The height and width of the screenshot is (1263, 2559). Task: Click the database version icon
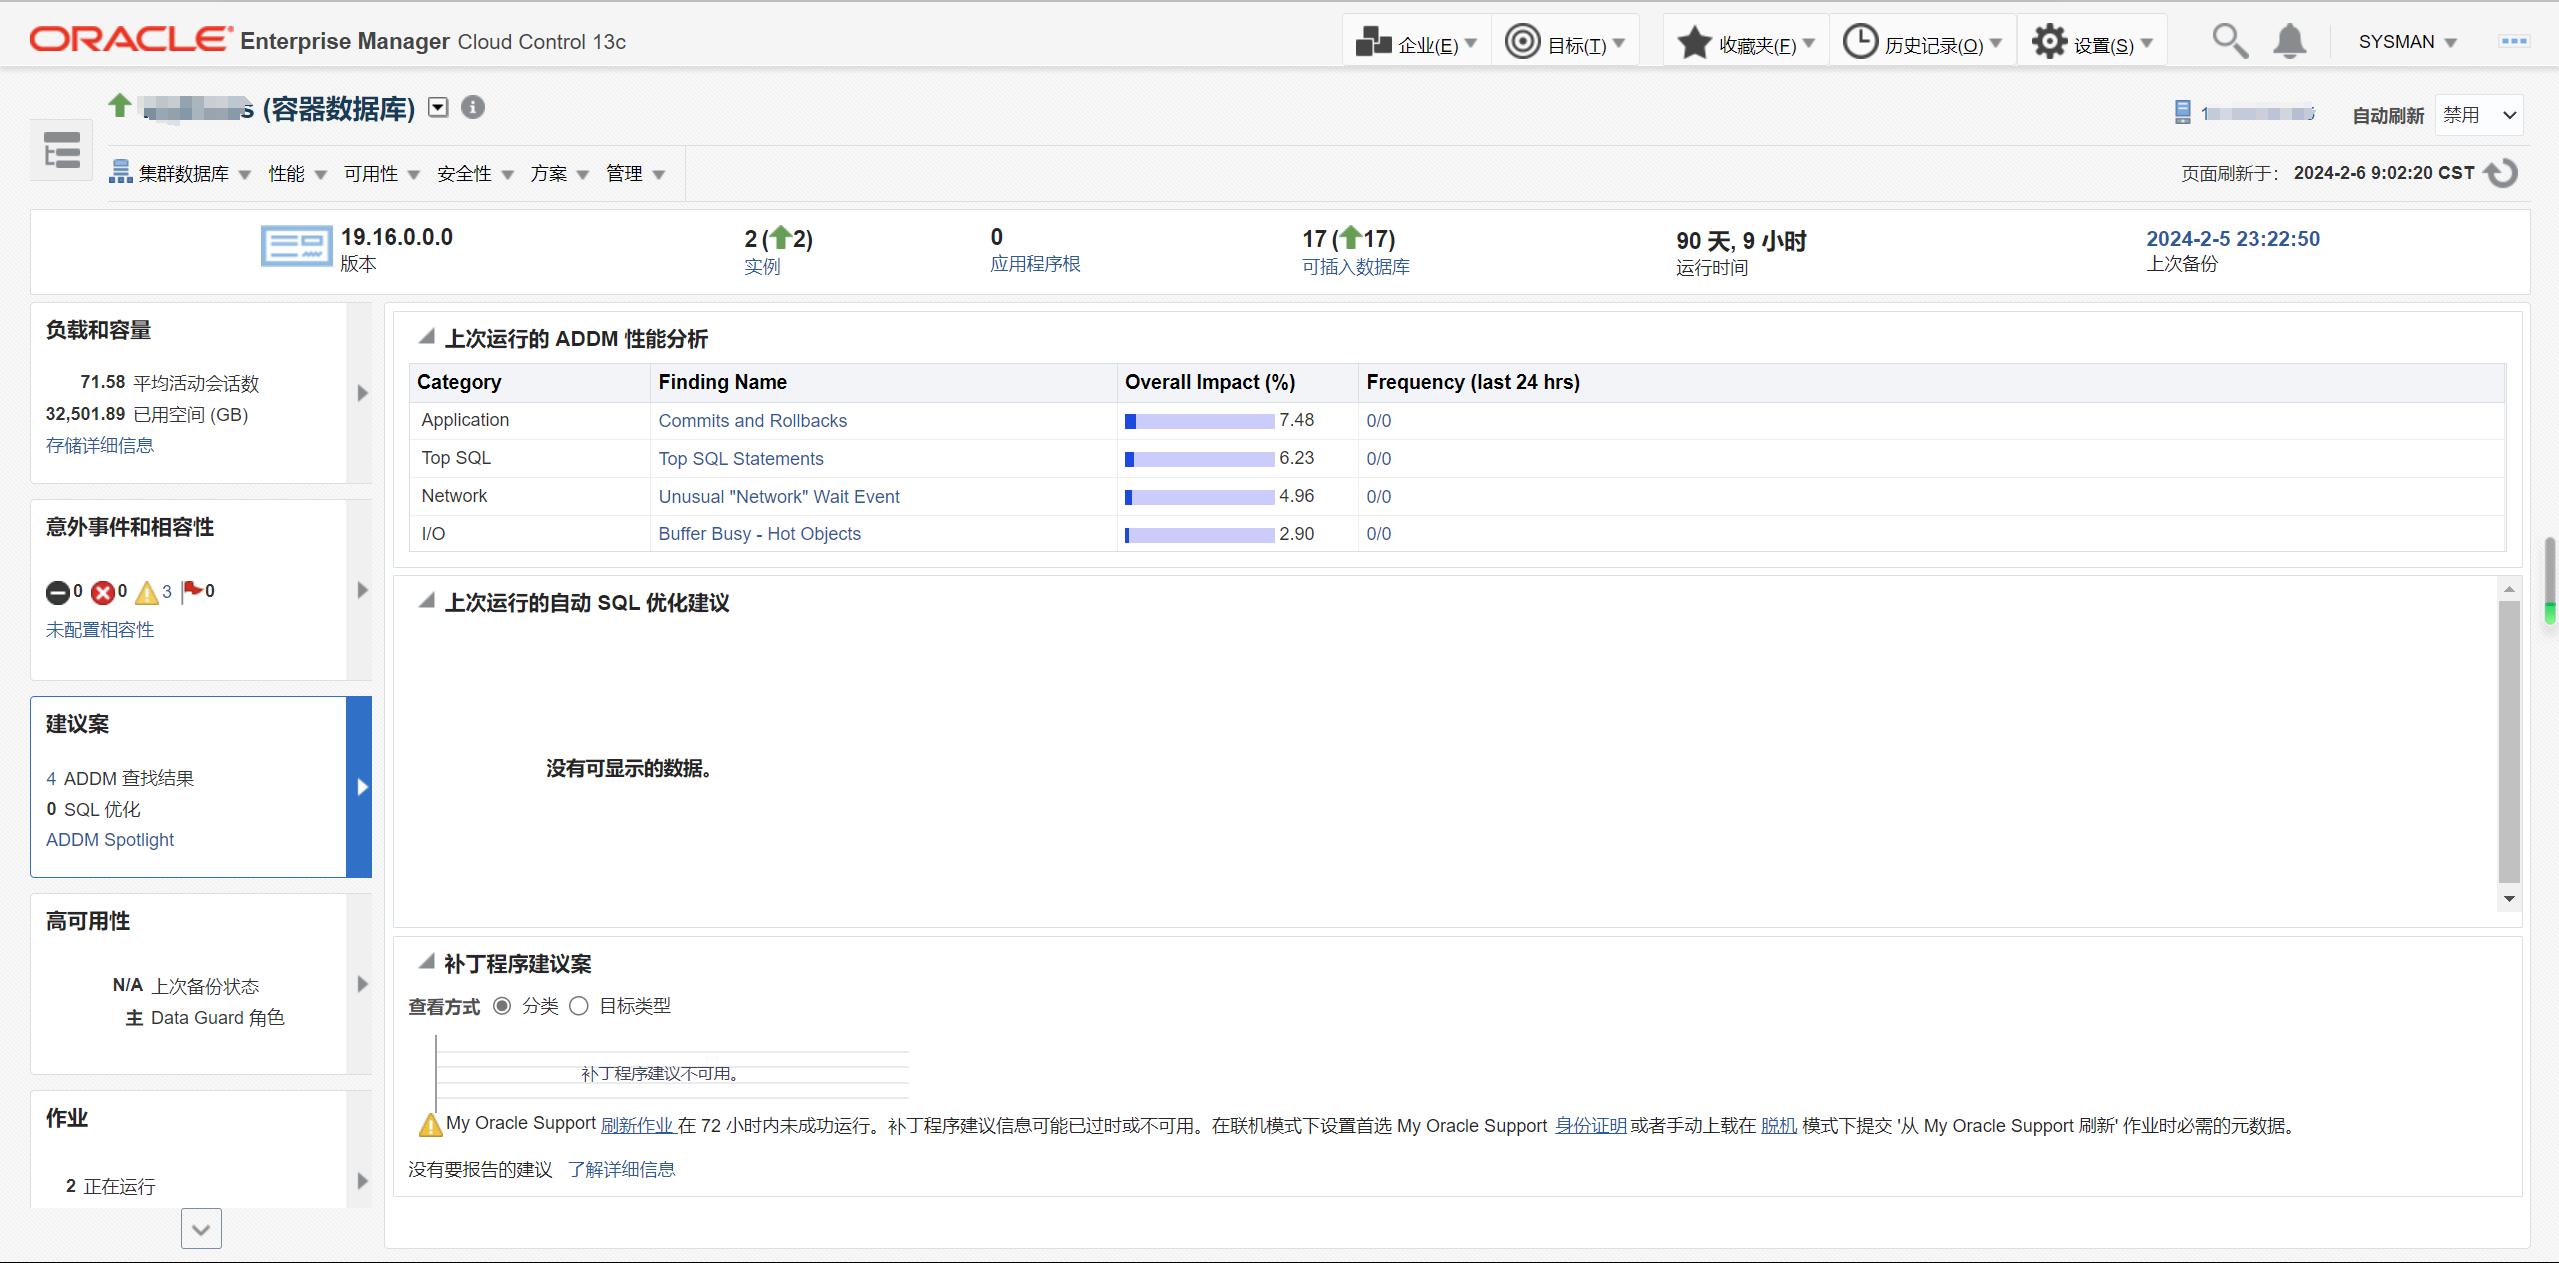(x=296, y=246)
